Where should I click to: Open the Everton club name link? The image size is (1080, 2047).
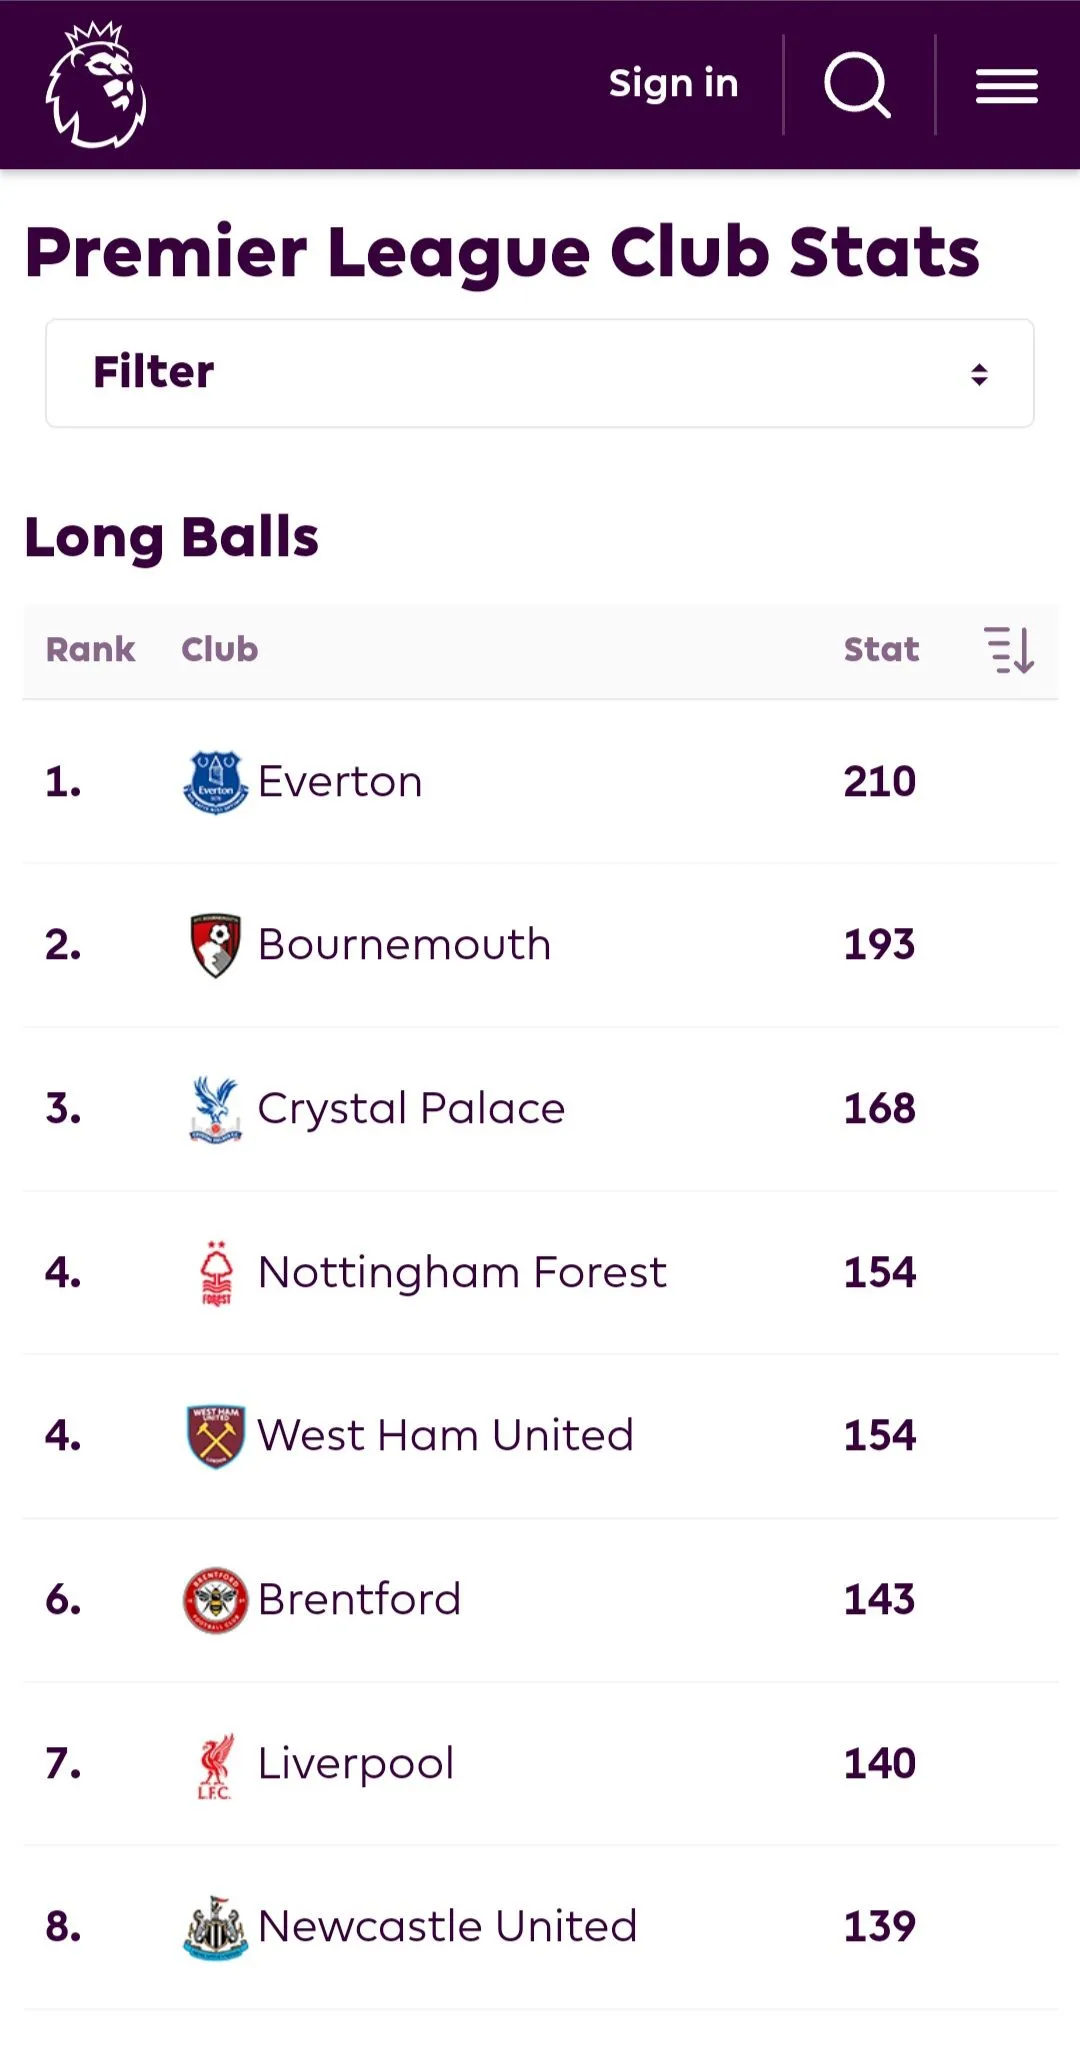coord(340,782)
